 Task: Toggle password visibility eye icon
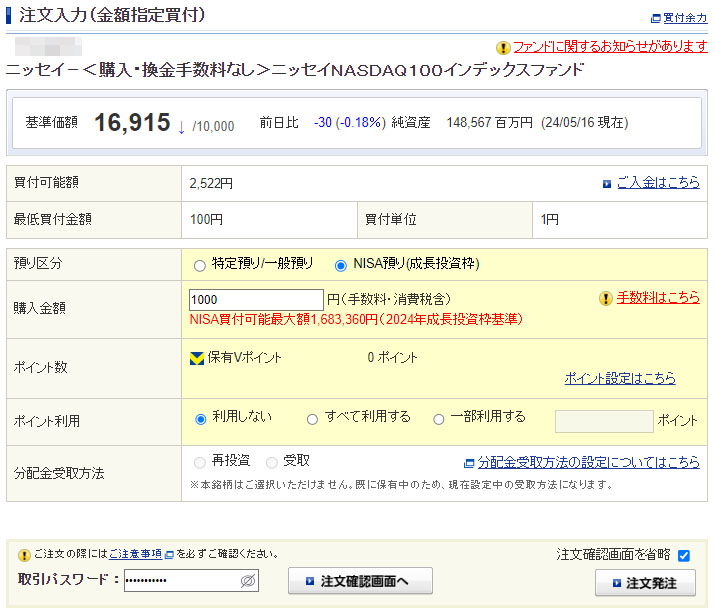tap(249, 580)
